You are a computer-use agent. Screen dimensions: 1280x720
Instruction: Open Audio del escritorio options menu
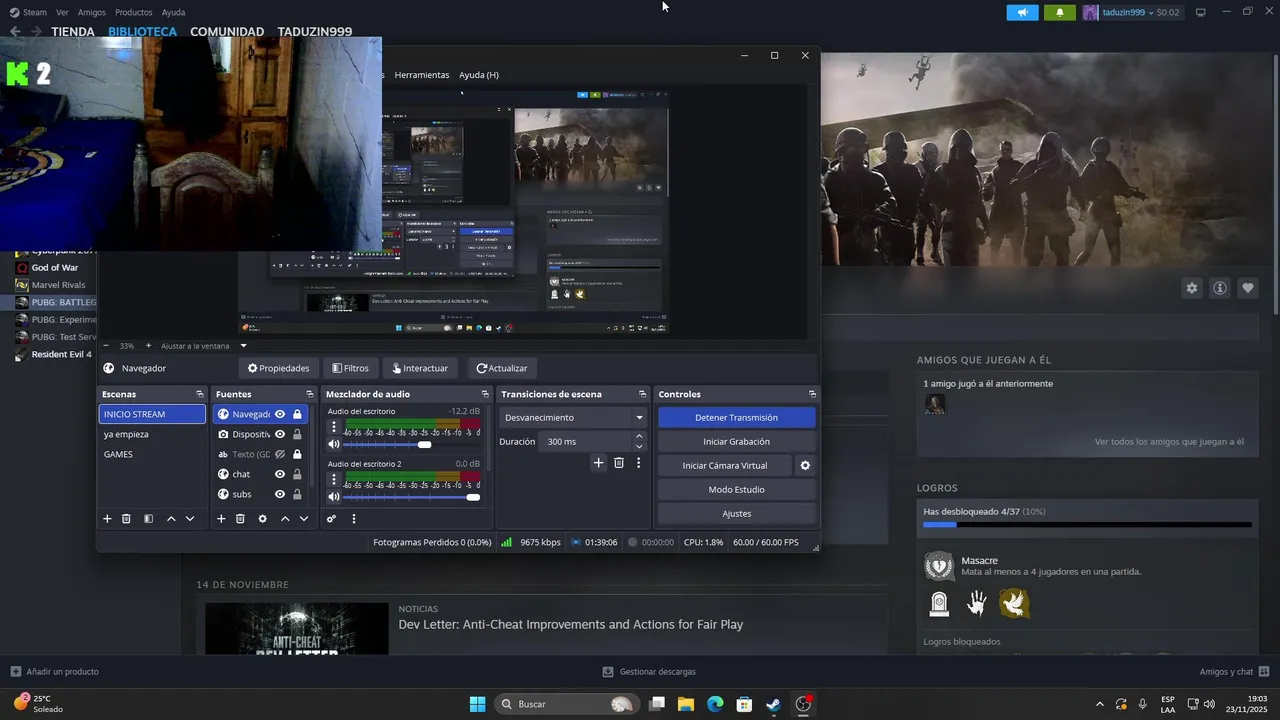click(x=334, y=427)
